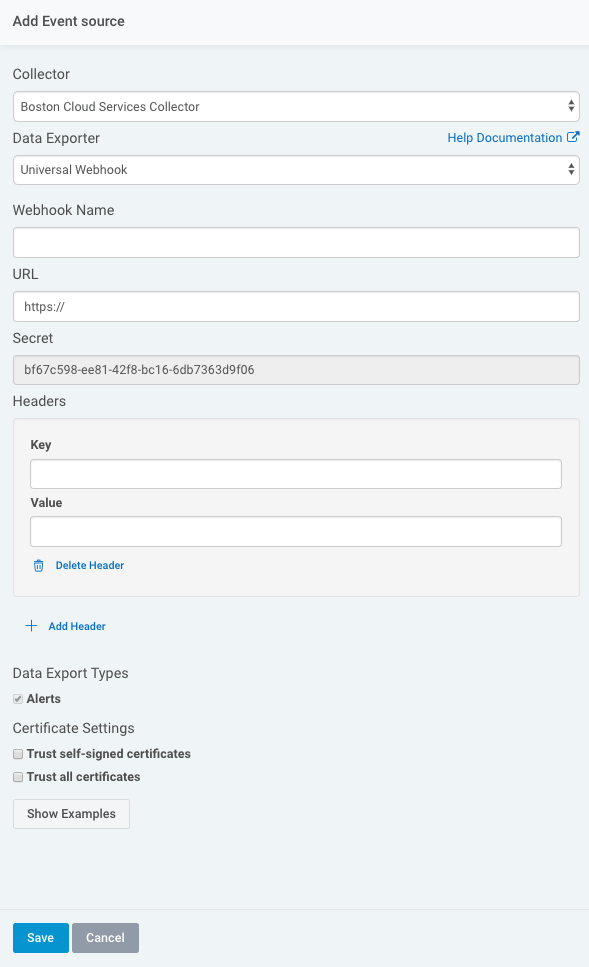Click inside the Webhook Name field
This screenshot has width=589, height=967.
(x=295, y=242)
